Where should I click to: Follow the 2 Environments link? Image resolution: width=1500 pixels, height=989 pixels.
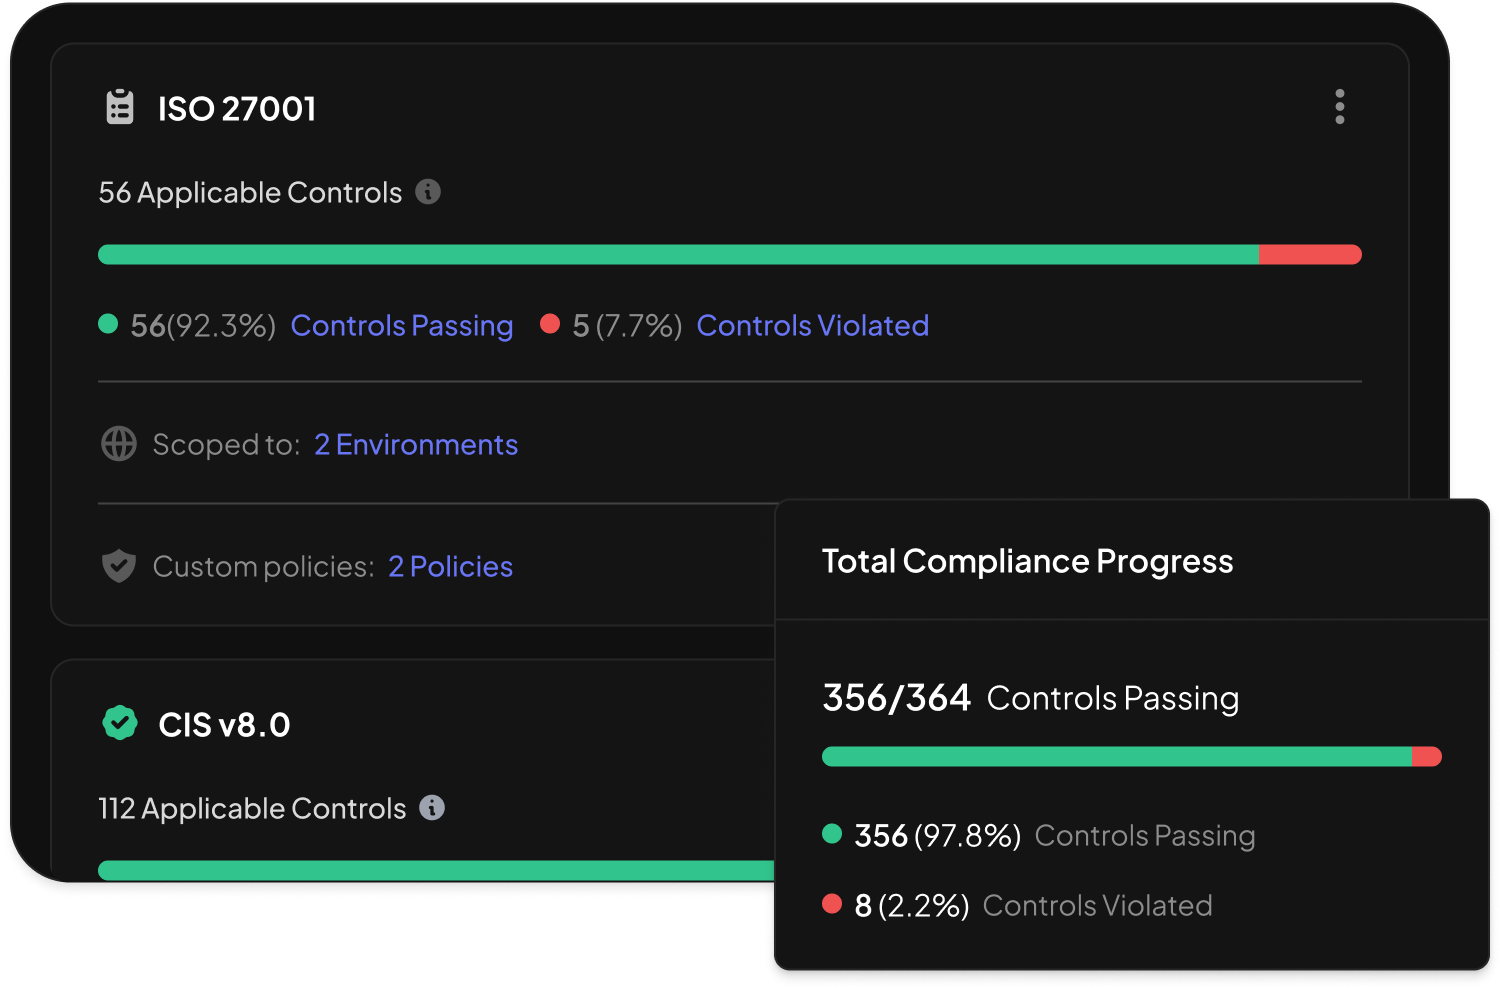coord(416,445)
